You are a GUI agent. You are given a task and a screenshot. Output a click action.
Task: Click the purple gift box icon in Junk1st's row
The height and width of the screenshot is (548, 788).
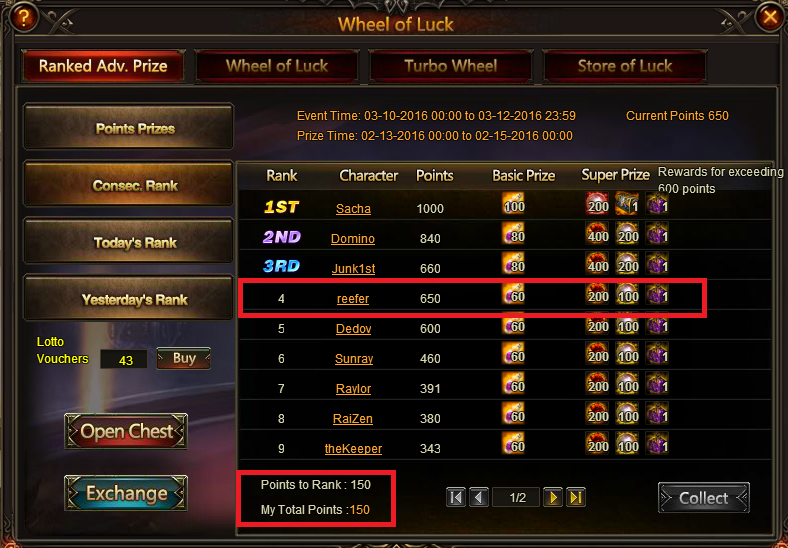tap(657, 264)
